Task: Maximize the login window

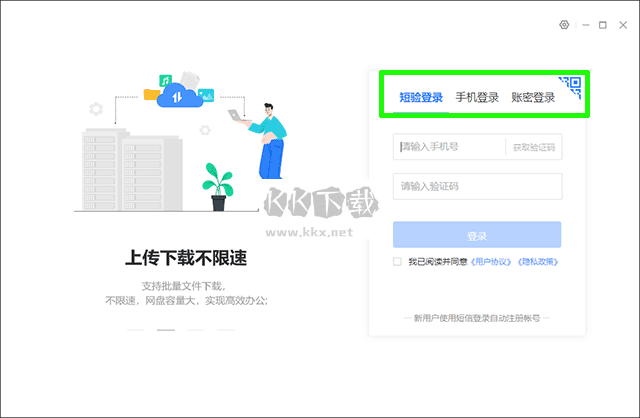Action: [x=603, y=24]
